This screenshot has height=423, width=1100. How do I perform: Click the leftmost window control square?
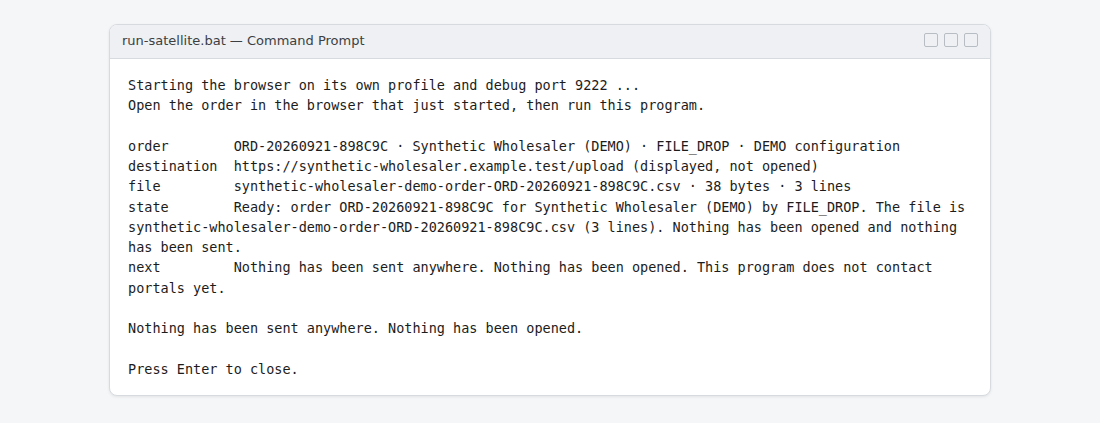click(x=931, y=40)
